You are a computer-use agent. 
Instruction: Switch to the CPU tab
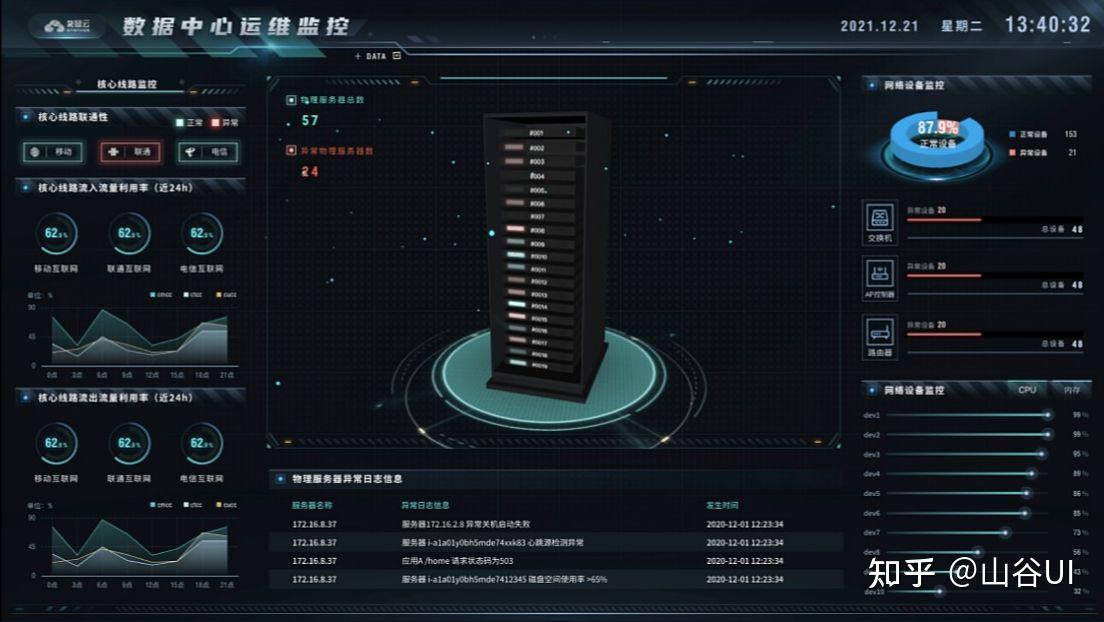pyautogui.click(x=1027, y=390)
